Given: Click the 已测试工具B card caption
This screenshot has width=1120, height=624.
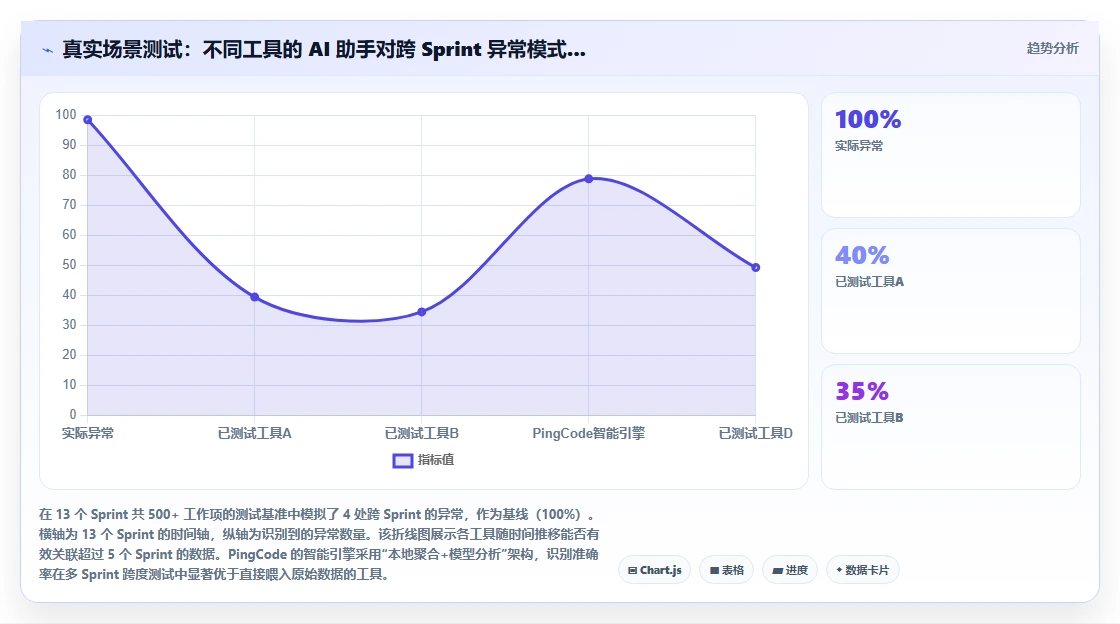Looking at the screenshot, I should 869,418.
